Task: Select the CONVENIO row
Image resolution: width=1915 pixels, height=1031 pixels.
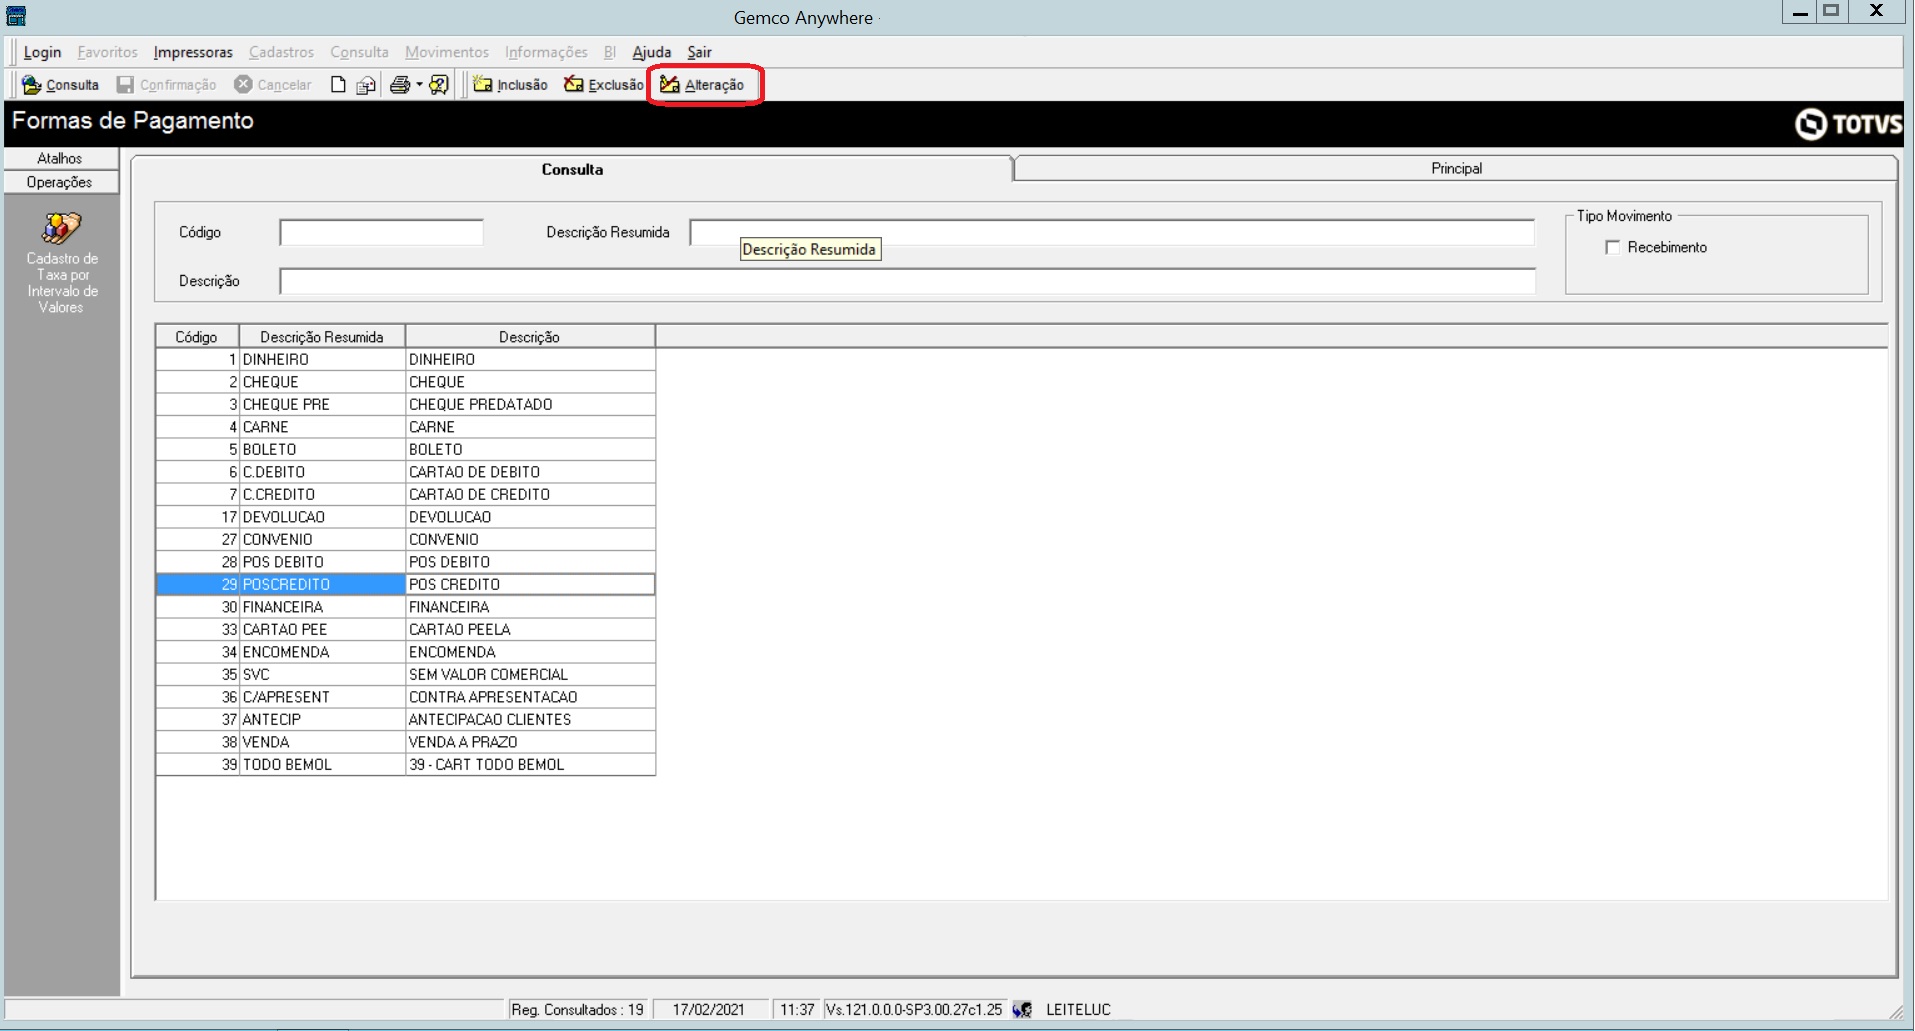Action: coord(405,539)
